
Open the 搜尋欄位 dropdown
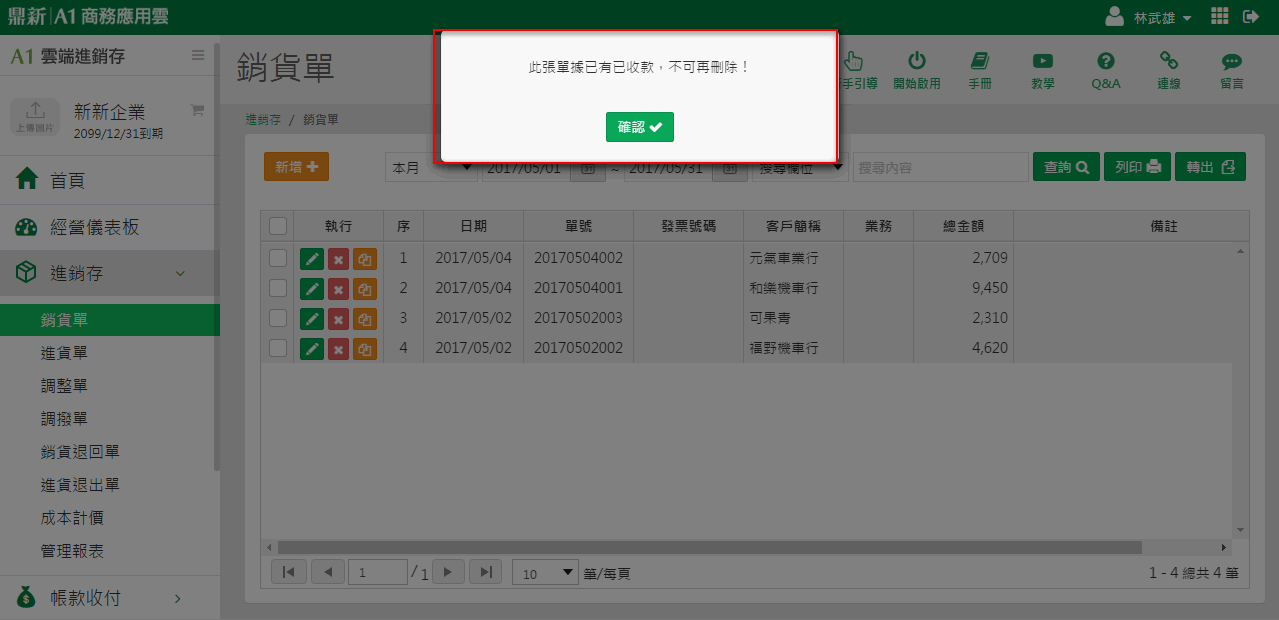click(800, 168)
